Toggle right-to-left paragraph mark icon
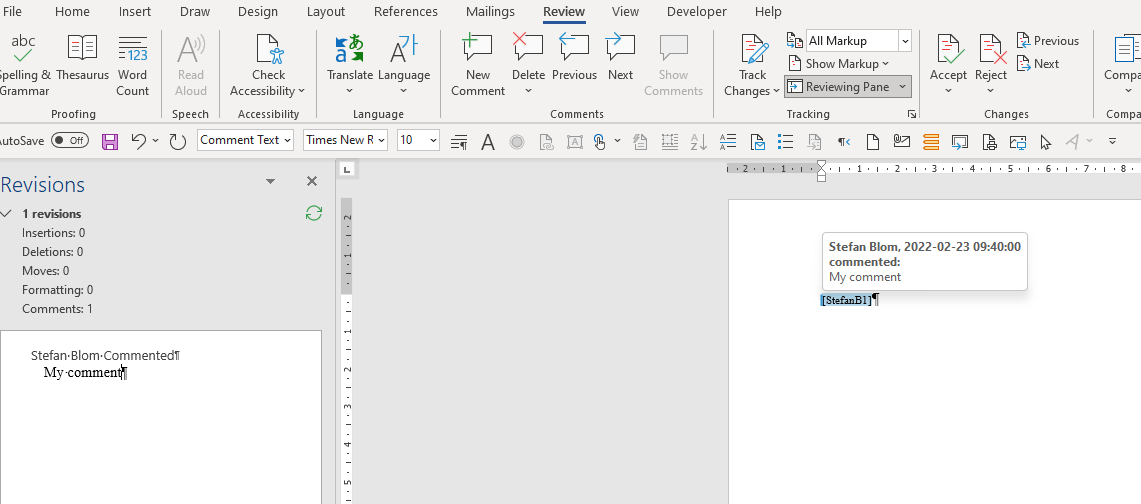 [x=843, y=142]
